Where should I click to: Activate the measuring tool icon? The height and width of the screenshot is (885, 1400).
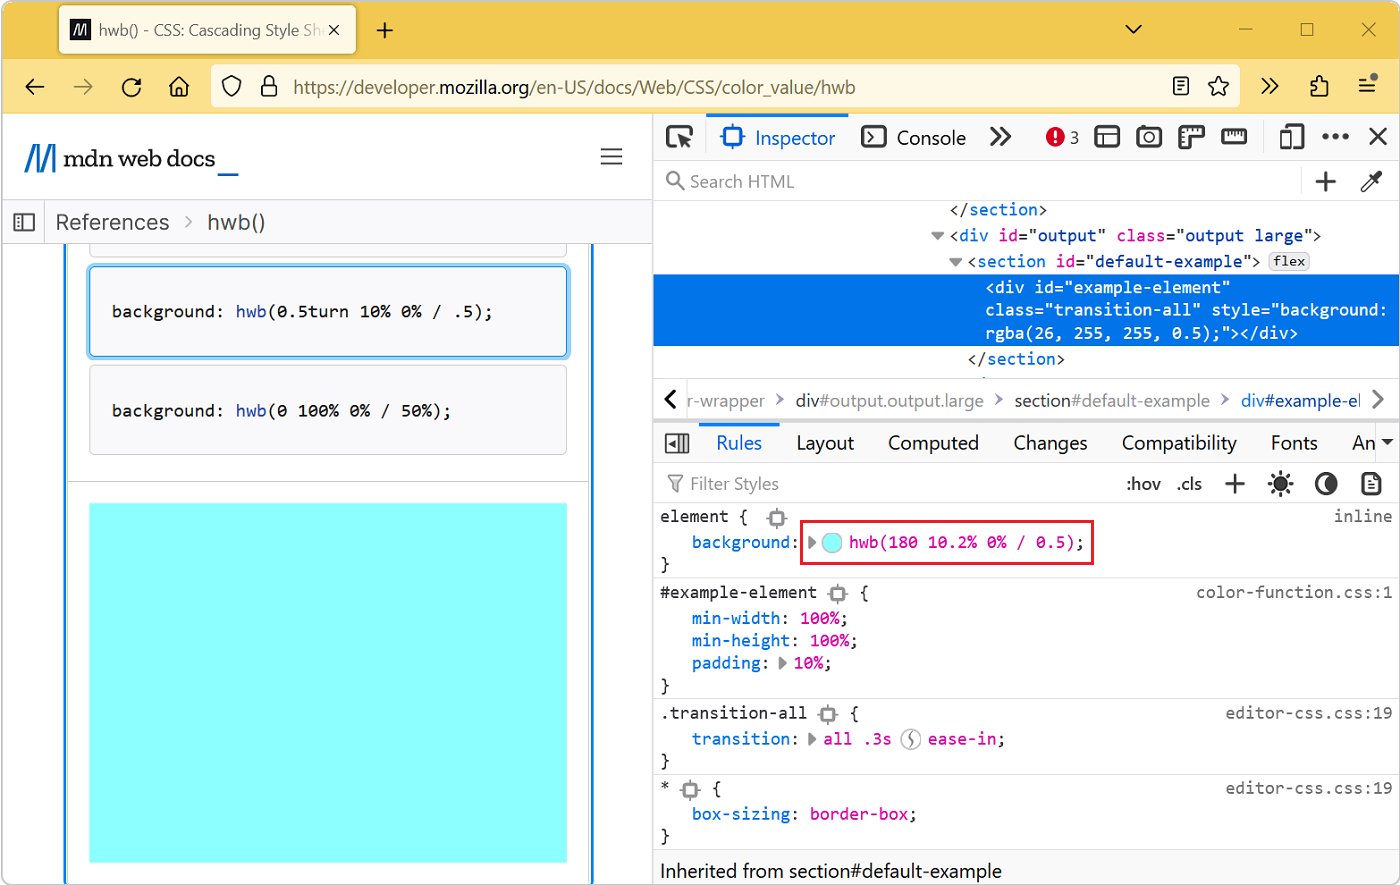click(1234, 137)
